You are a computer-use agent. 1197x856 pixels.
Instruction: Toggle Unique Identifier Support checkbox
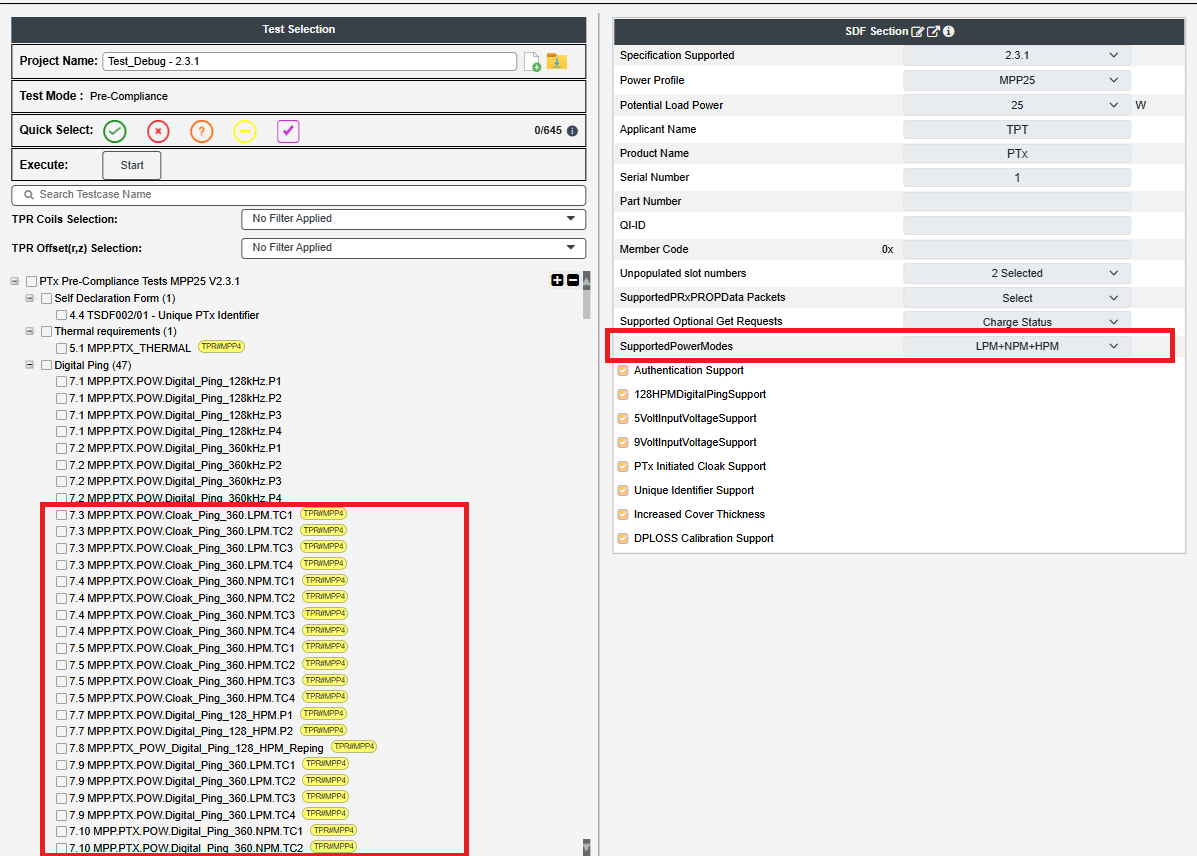pos(623,490)
